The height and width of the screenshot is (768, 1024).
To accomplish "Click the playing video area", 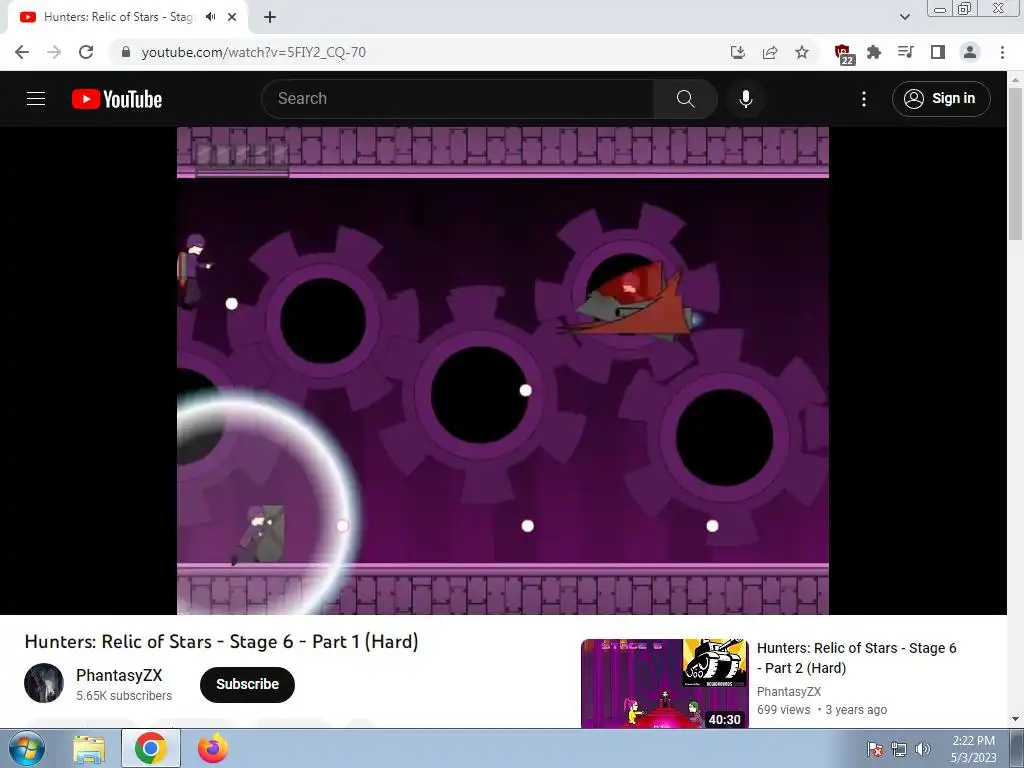I will [x=503, y=370].
